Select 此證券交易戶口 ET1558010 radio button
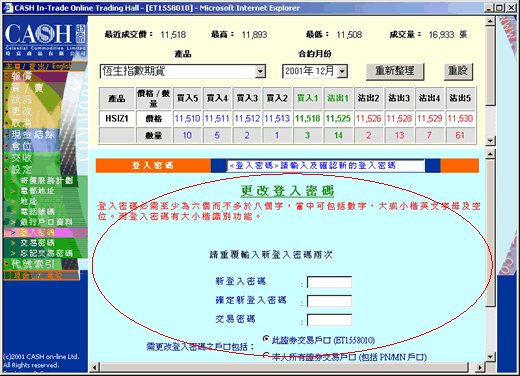The width and height of the screenshot is (520, 376). click(x=266, y=339)
